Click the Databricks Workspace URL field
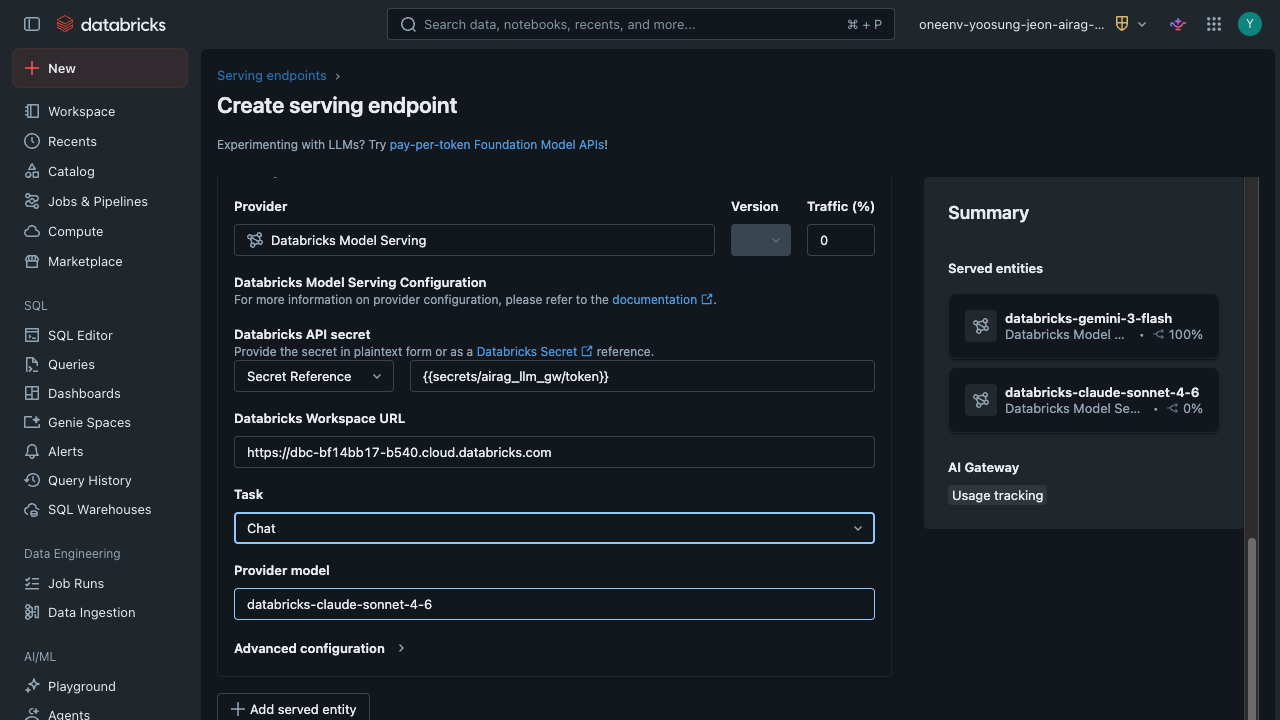 point(554,452)
